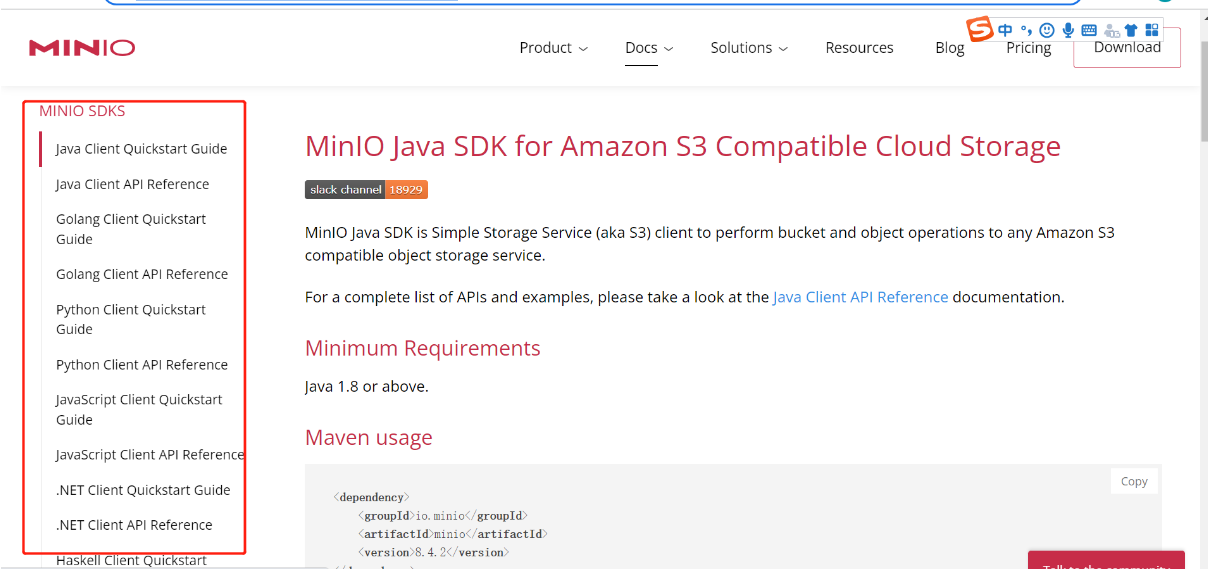The width and height of the screenshot is (1208, 569).
Task: Open Sogou skin shirt icon
Action: [1131, 30]
